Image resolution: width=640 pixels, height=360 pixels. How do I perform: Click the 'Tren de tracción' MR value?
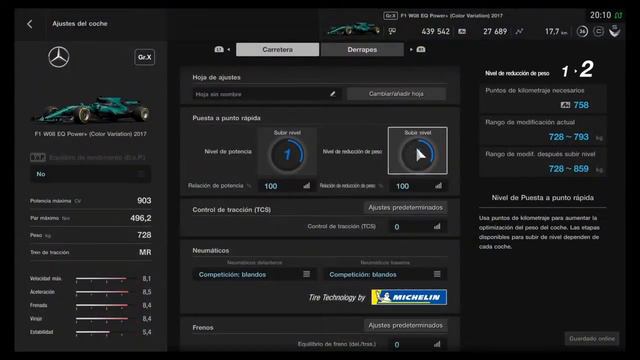click(145, 252)
